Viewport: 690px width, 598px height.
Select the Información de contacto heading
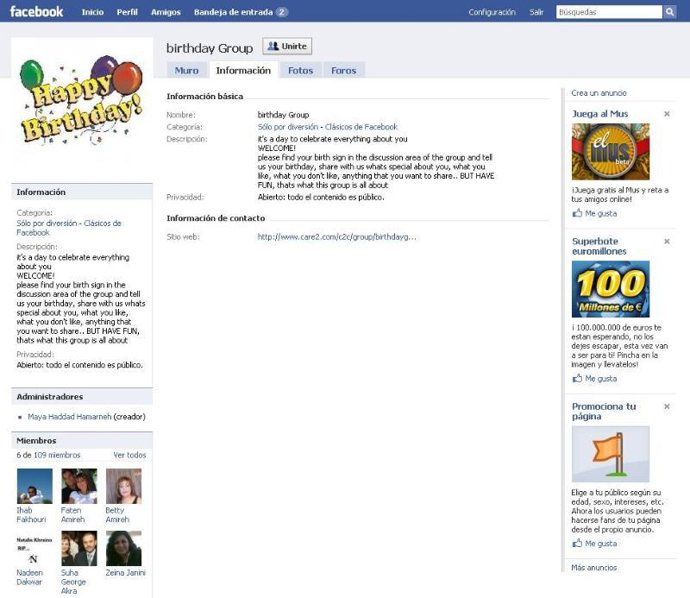coord(216,218)
